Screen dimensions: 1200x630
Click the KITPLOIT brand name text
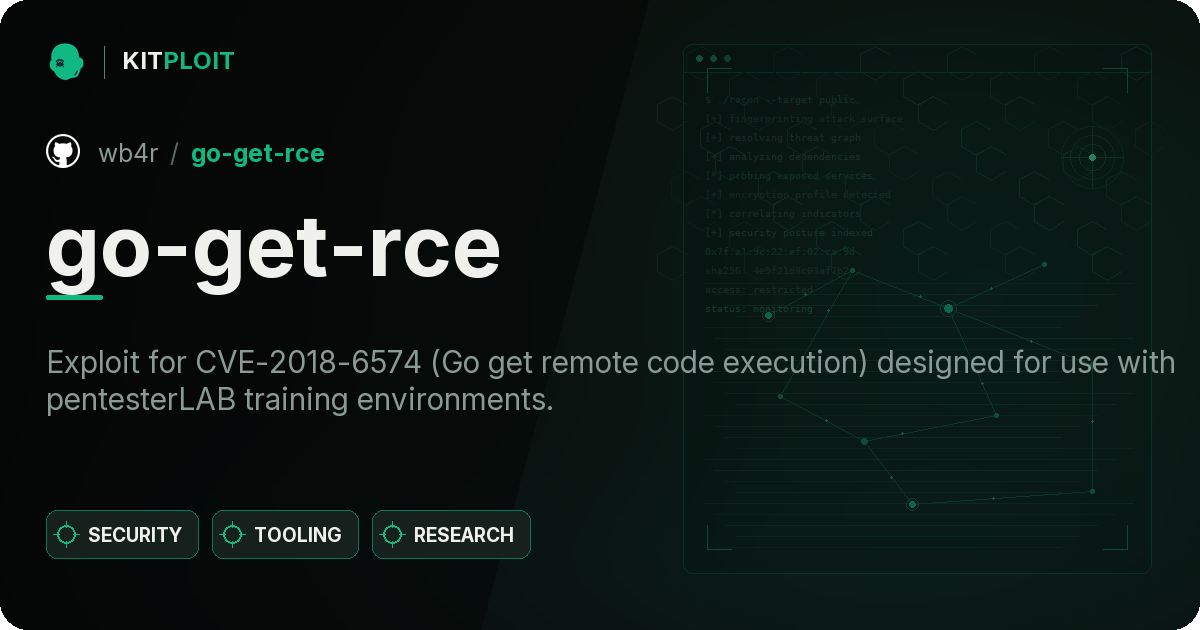(178, 61)
